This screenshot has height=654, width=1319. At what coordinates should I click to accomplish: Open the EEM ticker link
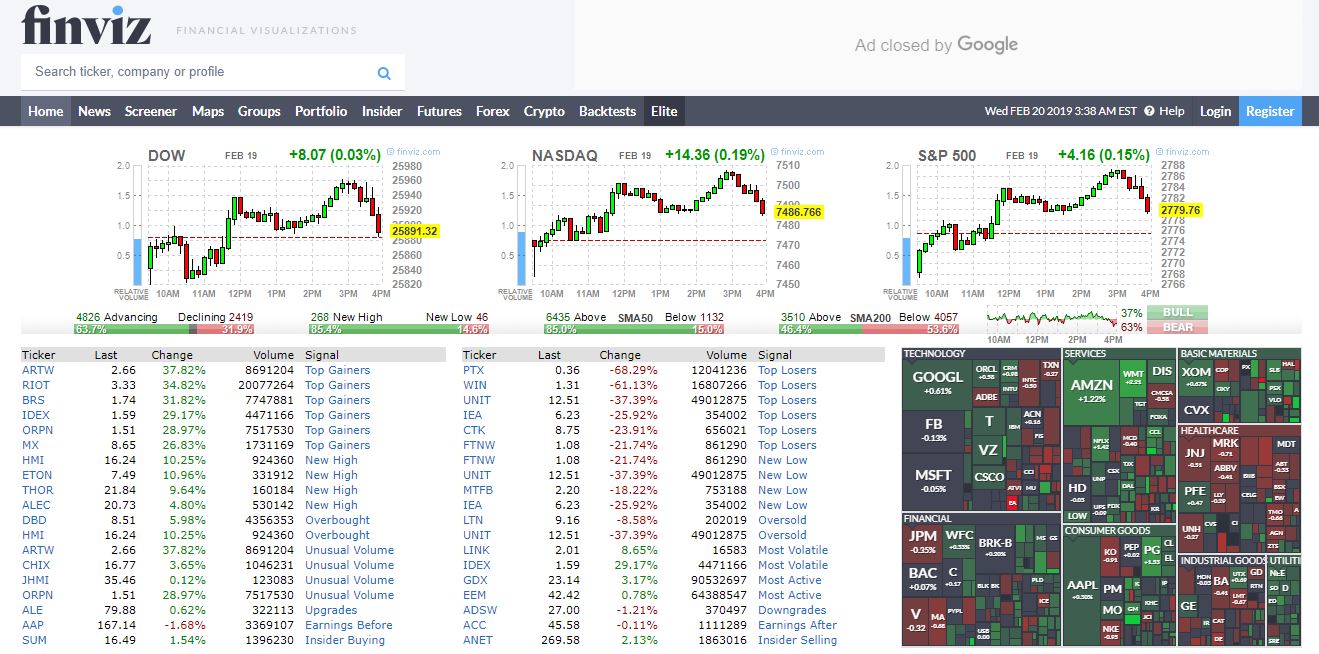476,595
